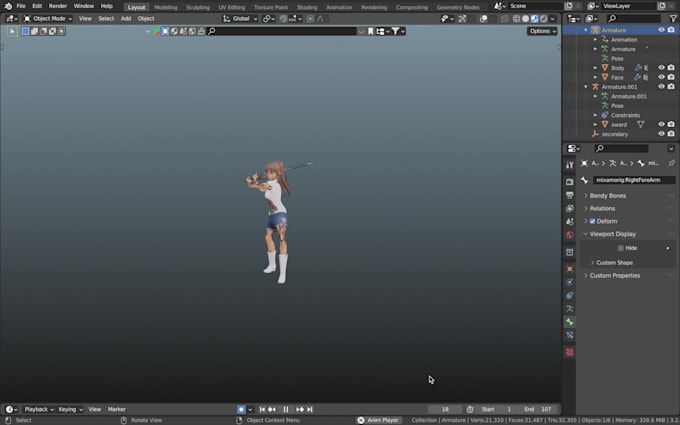Hide Armature in viewport via eye icon
The width and height of the screenshot is (680, 425).
(x=661, y=30)
